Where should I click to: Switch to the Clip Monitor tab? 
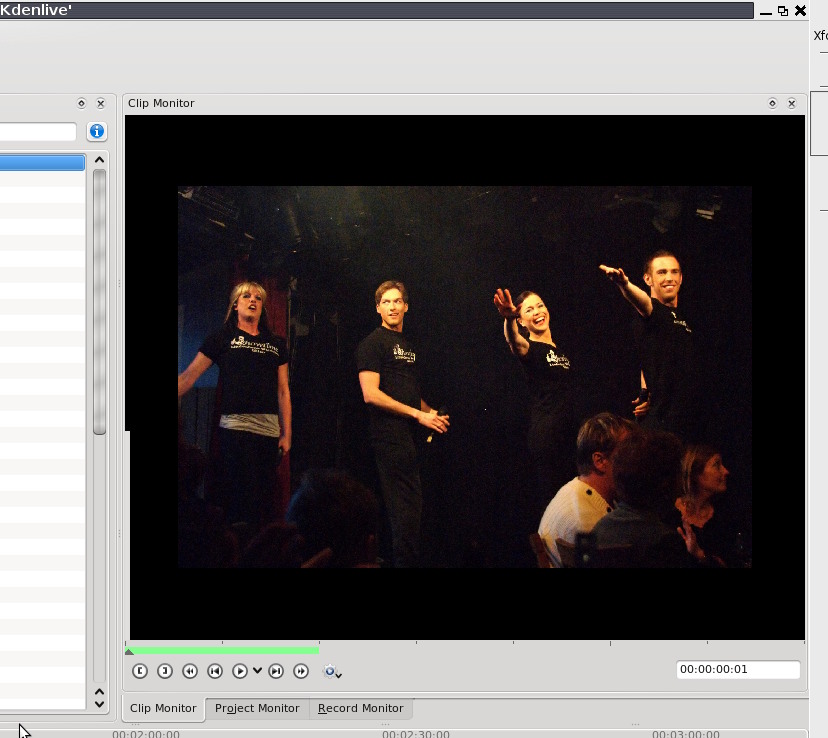tap(163, 708)
